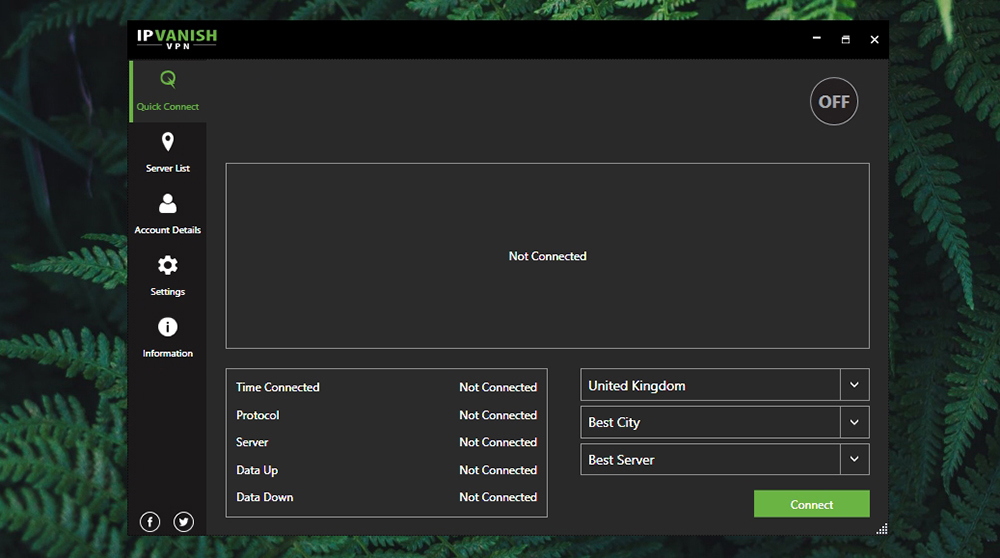1000x558 pixels.
Task: Close the IPVanish window
Action: point(874,39)
